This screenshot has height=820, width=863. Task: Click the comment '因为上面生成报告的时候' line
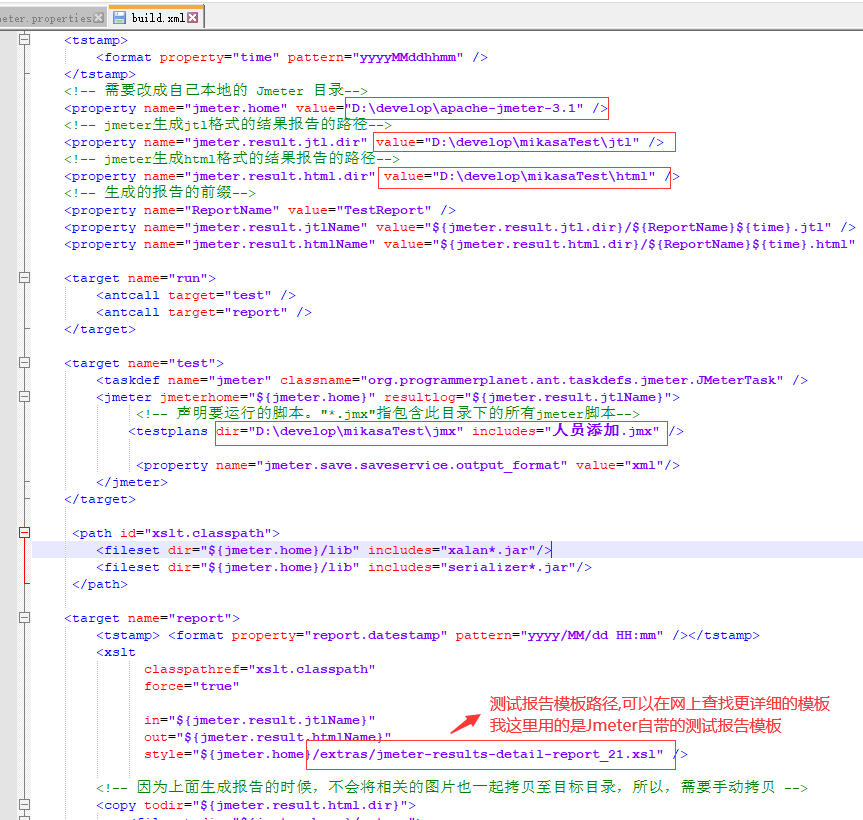(452, 788)
